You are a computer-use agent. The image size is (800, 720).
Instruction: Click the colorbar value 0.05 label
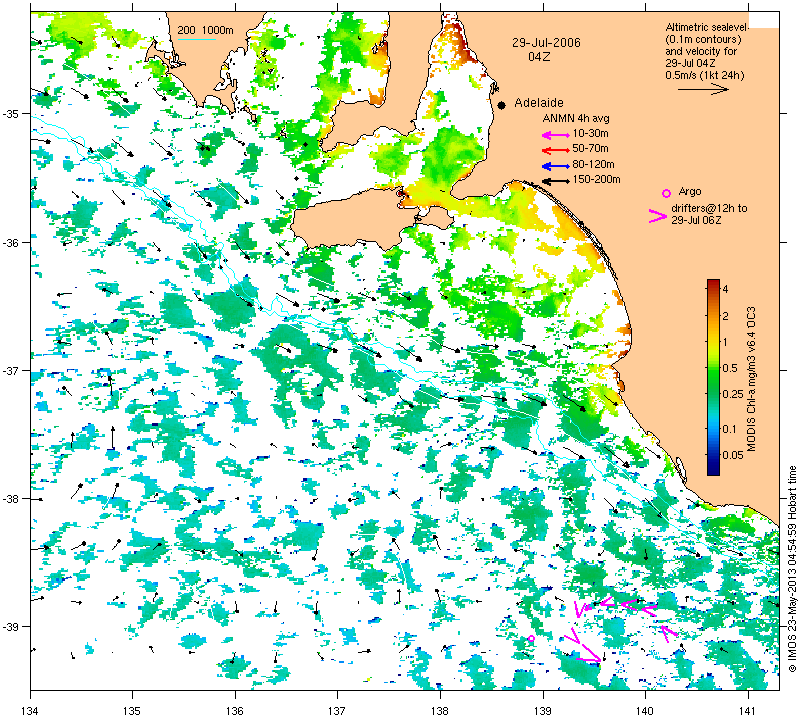coord(733,455)
